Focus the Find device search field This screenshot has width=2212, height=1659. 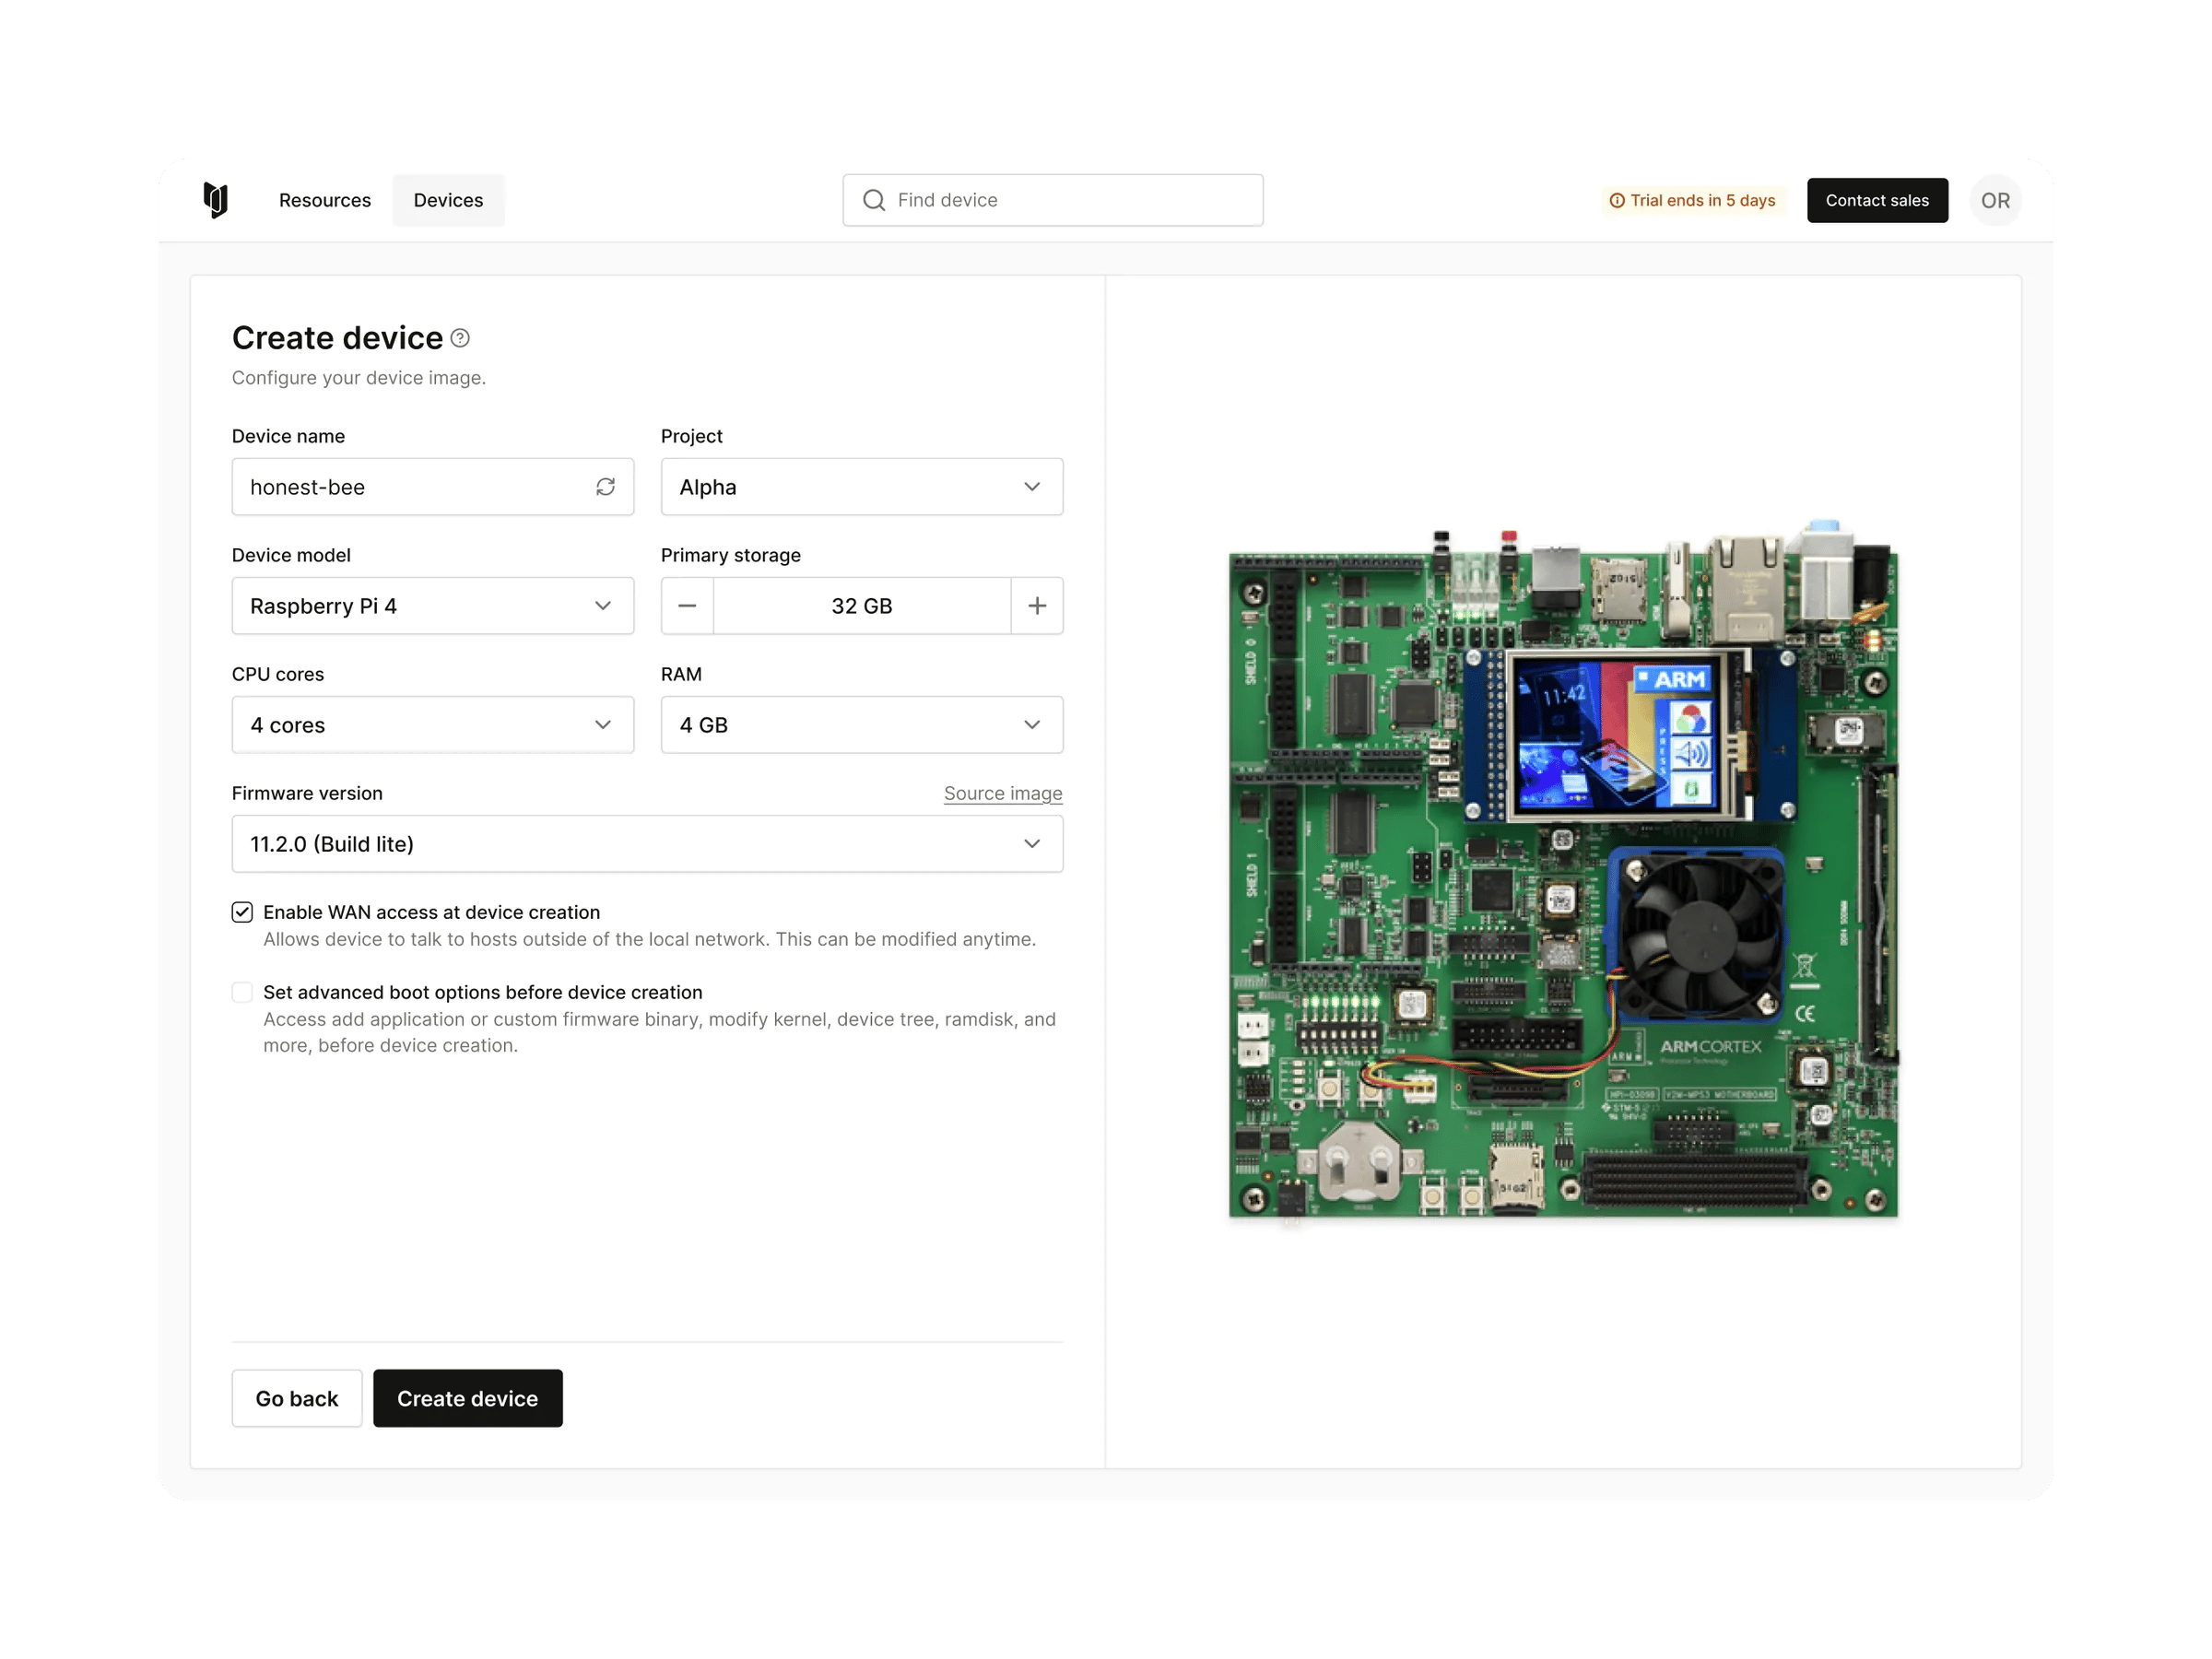tap(1053, 200)
